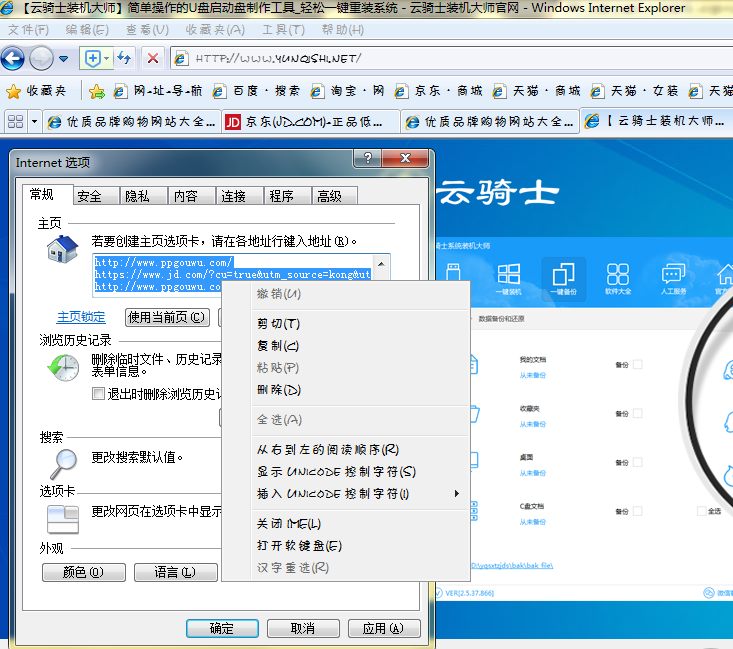Click the homepage list scroll up arrow
Image resolution: width=733 pixels, height=649 pixels.
pos(381,264)
